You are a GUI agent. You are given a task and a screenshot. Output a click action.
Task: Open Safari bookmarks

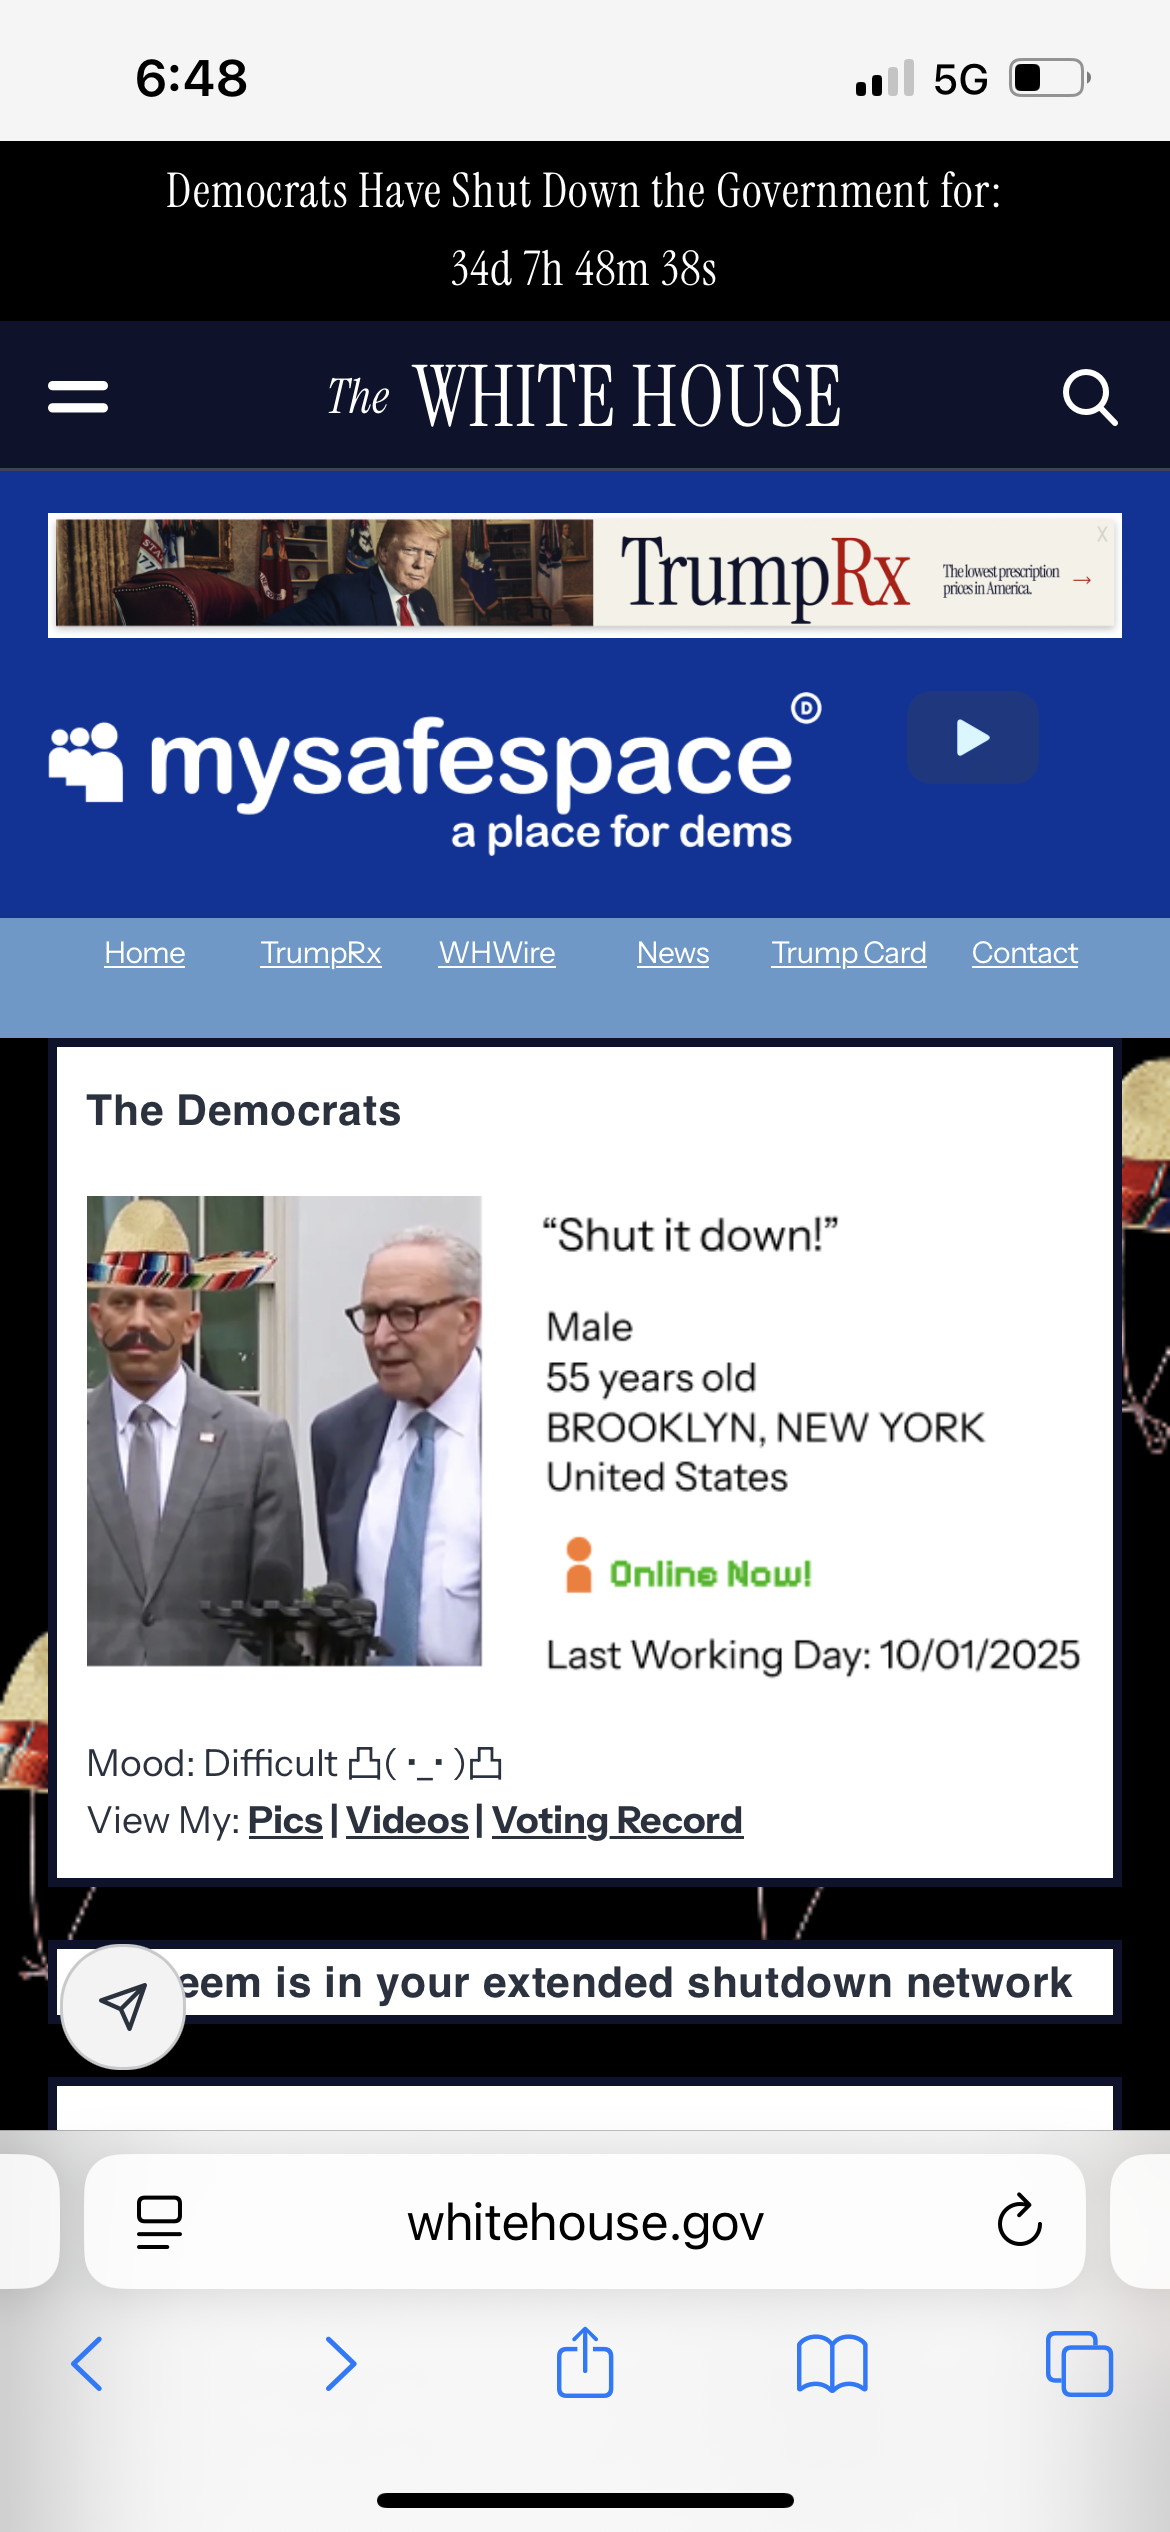(x=832, y=2364)
